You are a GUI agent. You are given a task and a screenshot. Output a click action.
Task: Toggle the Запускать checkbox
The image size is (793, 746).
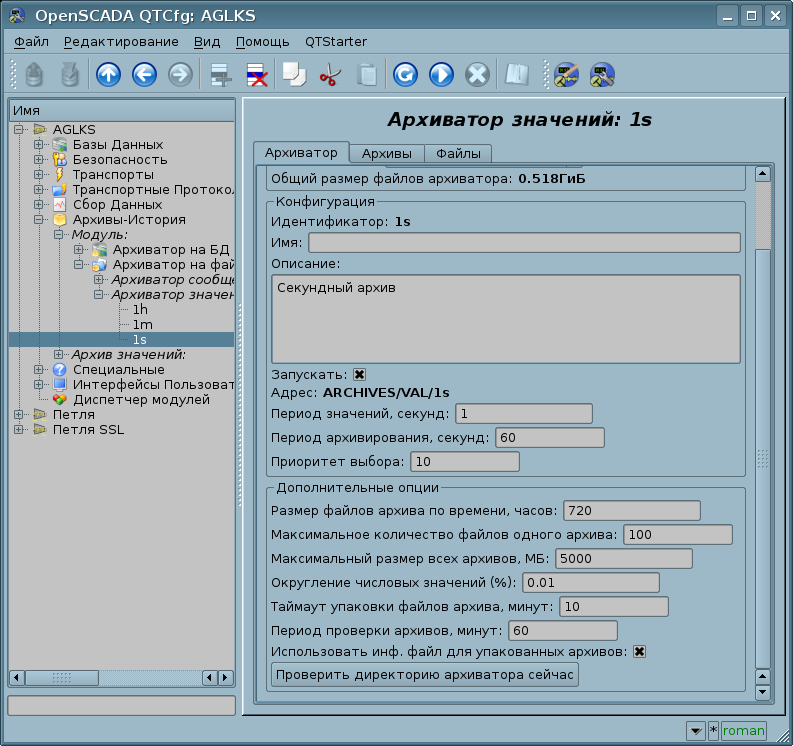(360, 374)
